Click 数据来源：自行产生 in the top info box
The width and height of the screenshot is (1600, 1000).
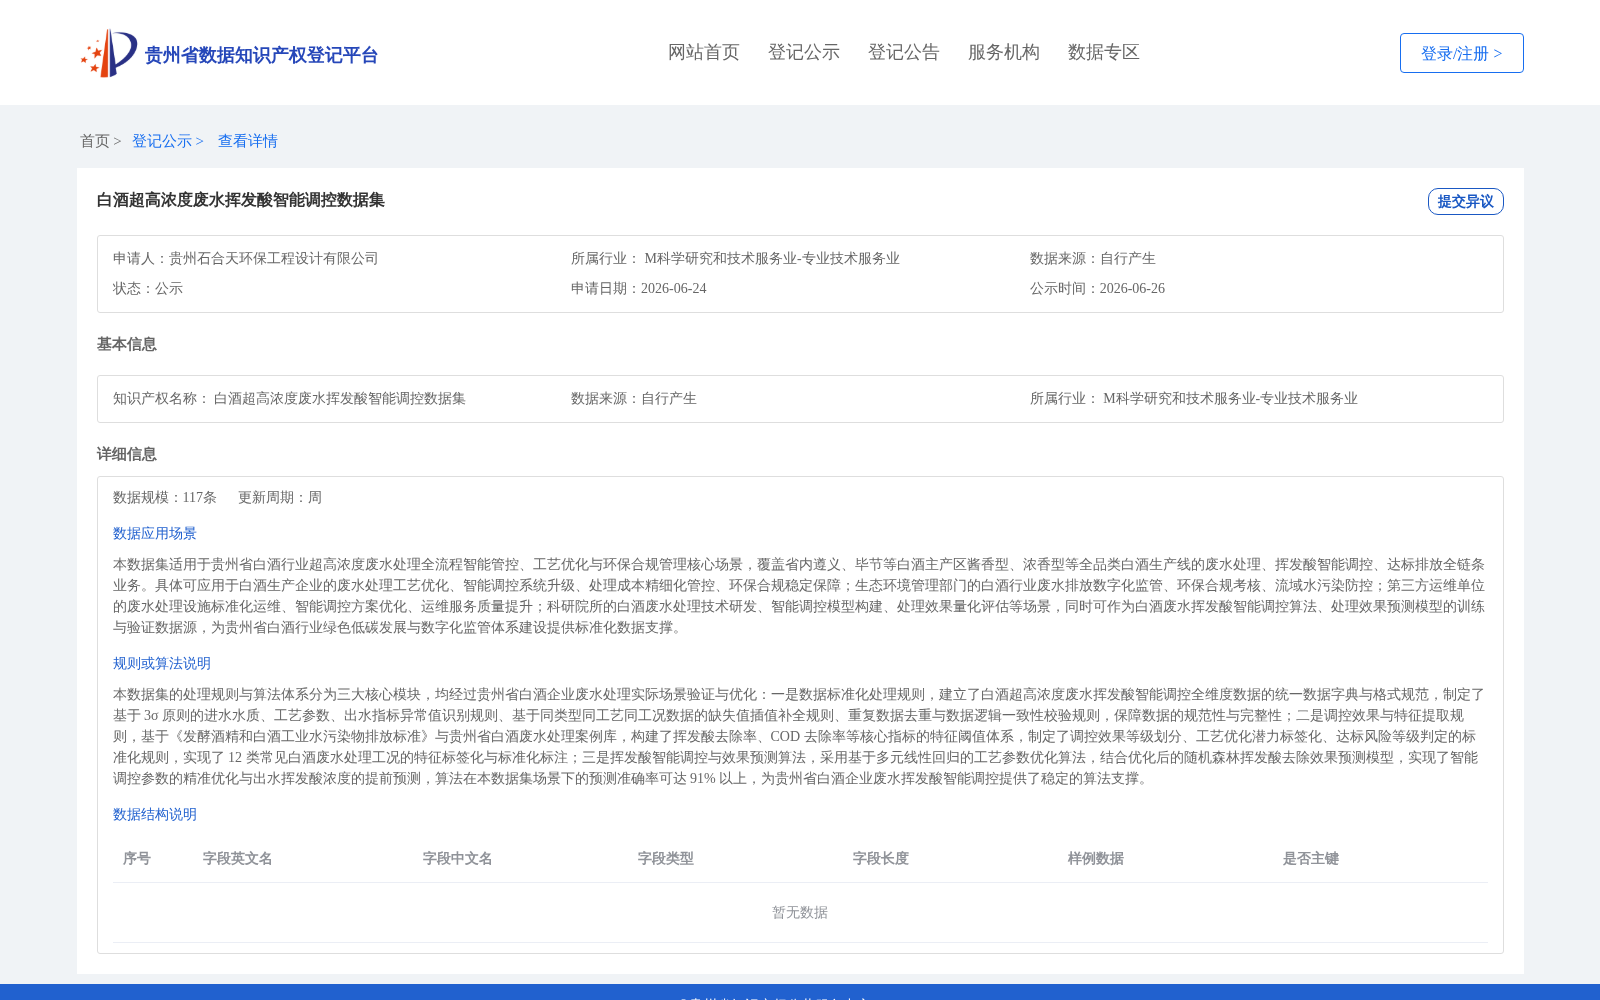[x=1093, y=258]
